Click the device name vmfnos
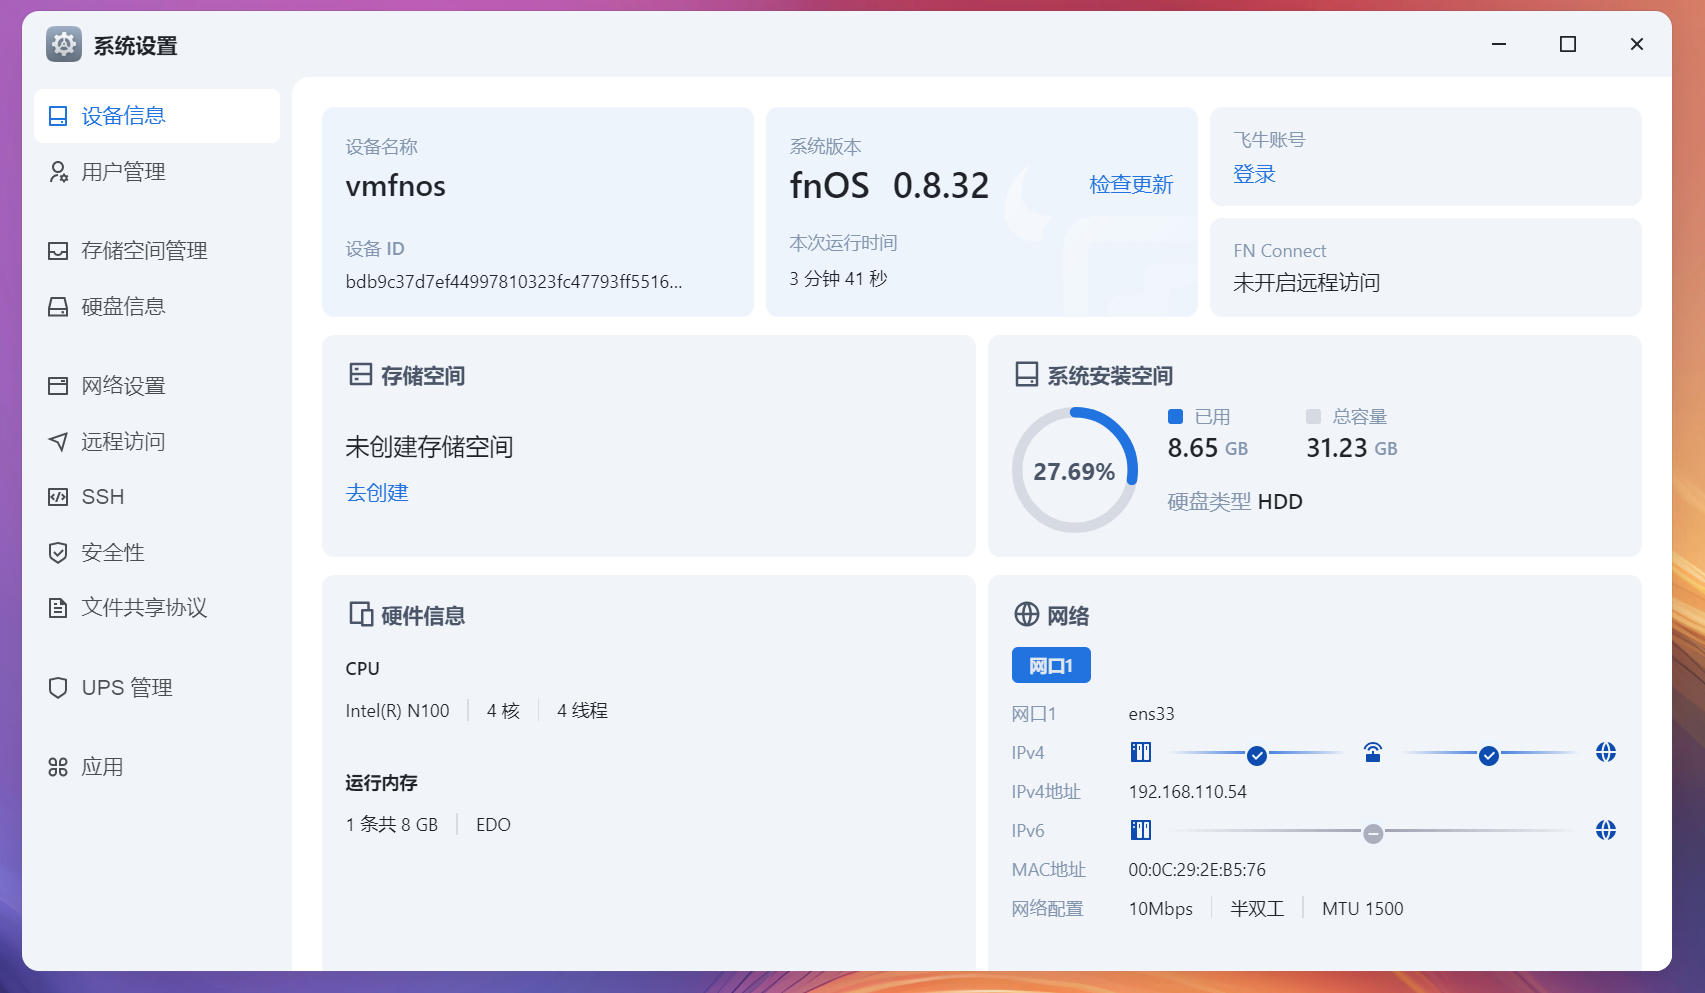The image size is (1705, 993). tap(396, 186)
